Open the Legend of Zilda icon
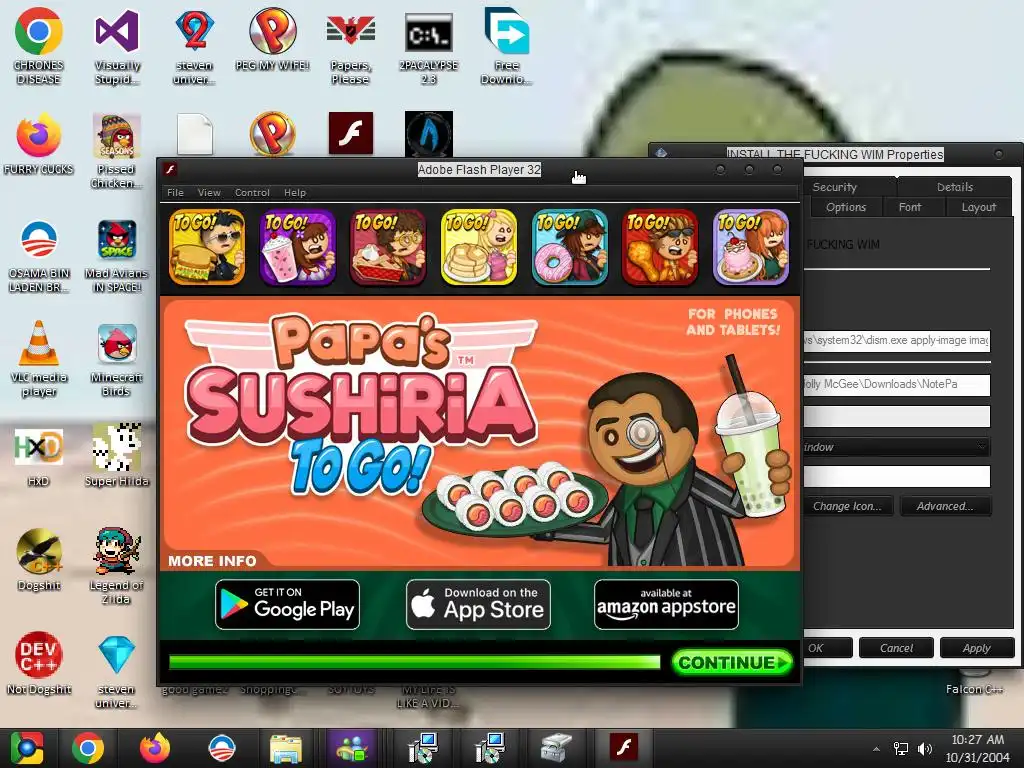This screenshot has height=768, width=1024. pyautogui.click(x=116, y=566)
